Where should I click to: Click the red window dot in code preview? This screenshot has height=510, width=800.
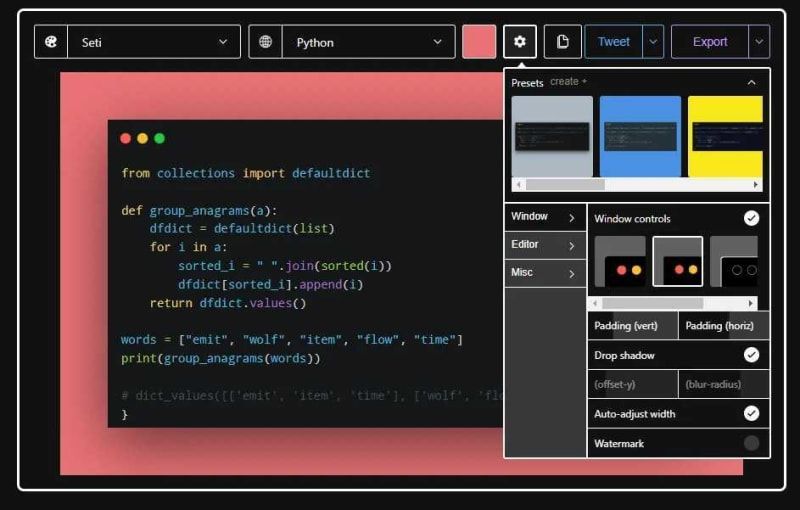coord(126,138)
